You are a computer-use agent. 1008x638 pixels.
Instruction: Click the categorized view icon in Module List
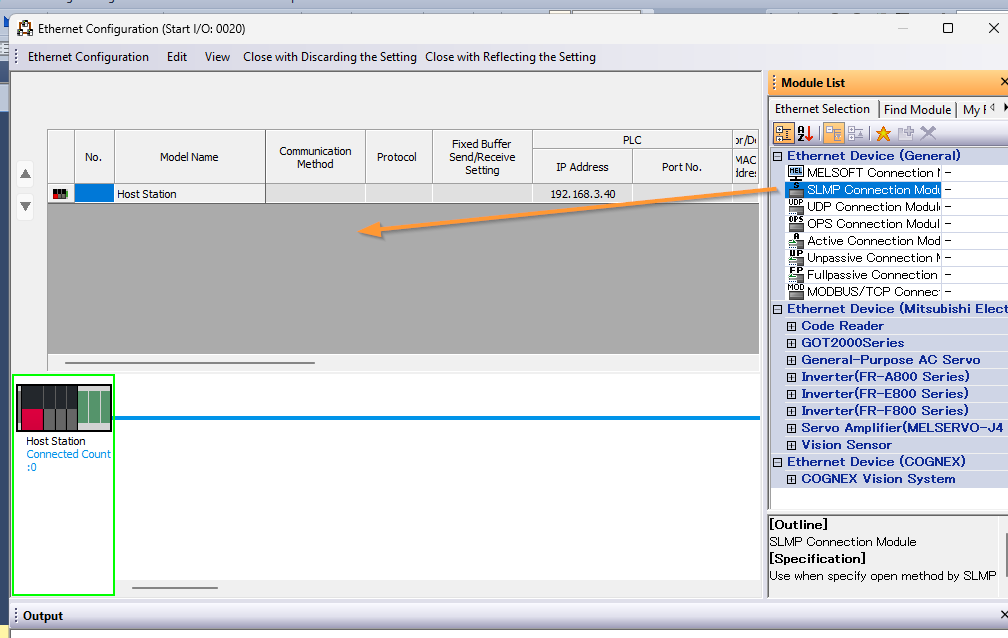[783, 133]
